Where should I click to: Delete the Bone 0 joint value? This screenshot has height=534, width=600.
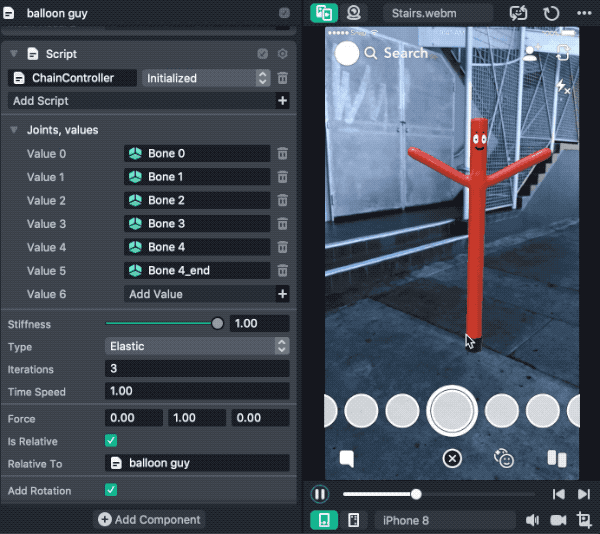282,153
